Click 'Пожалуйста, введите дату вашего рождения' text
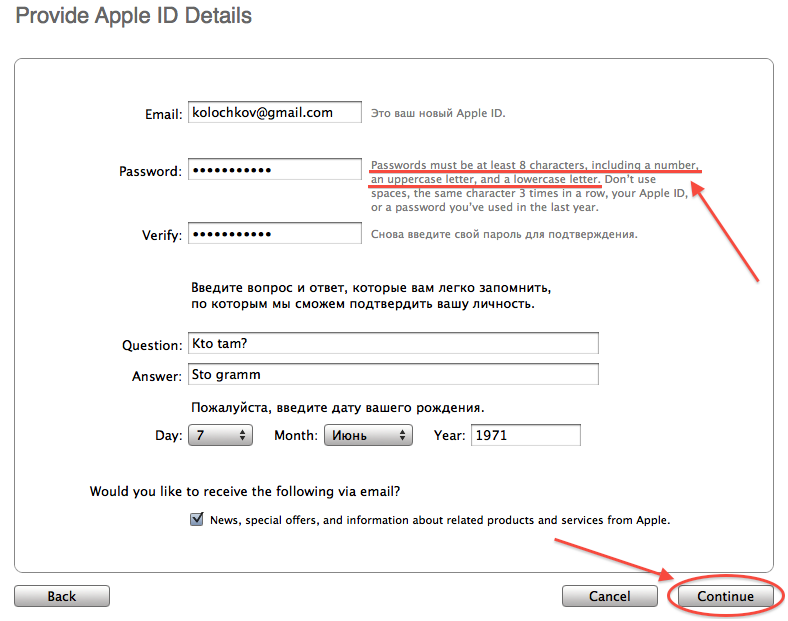788x621 pixels. click(x=337, y=407)
